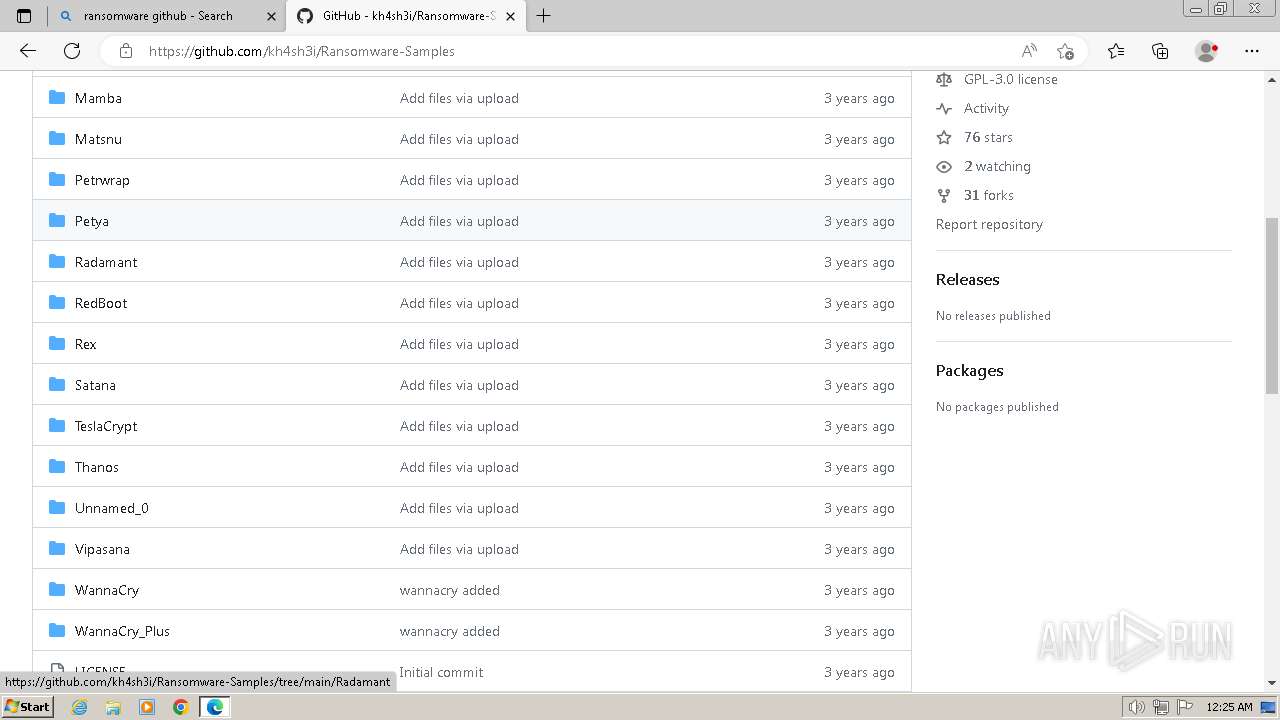This screenshot has width=1280, height=720.
Task: Click the folder icon beside Satana
Action: (57, 384)
